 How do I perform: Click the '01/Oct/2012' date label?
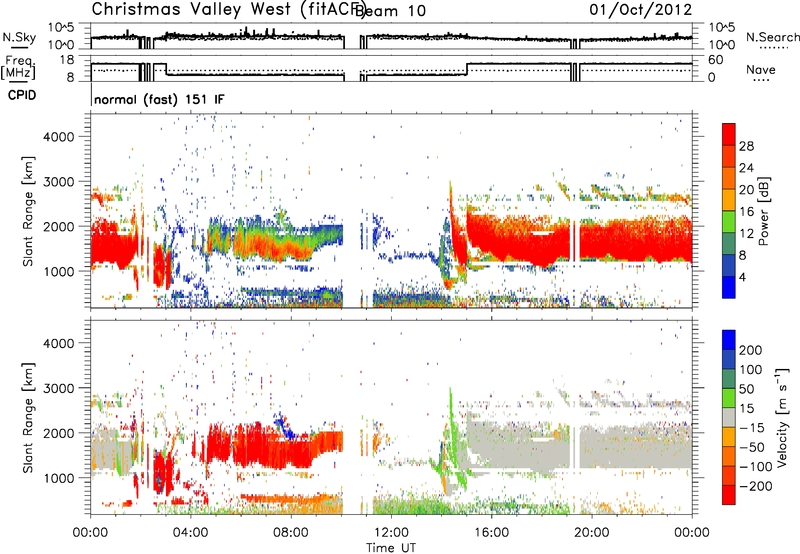641,10
